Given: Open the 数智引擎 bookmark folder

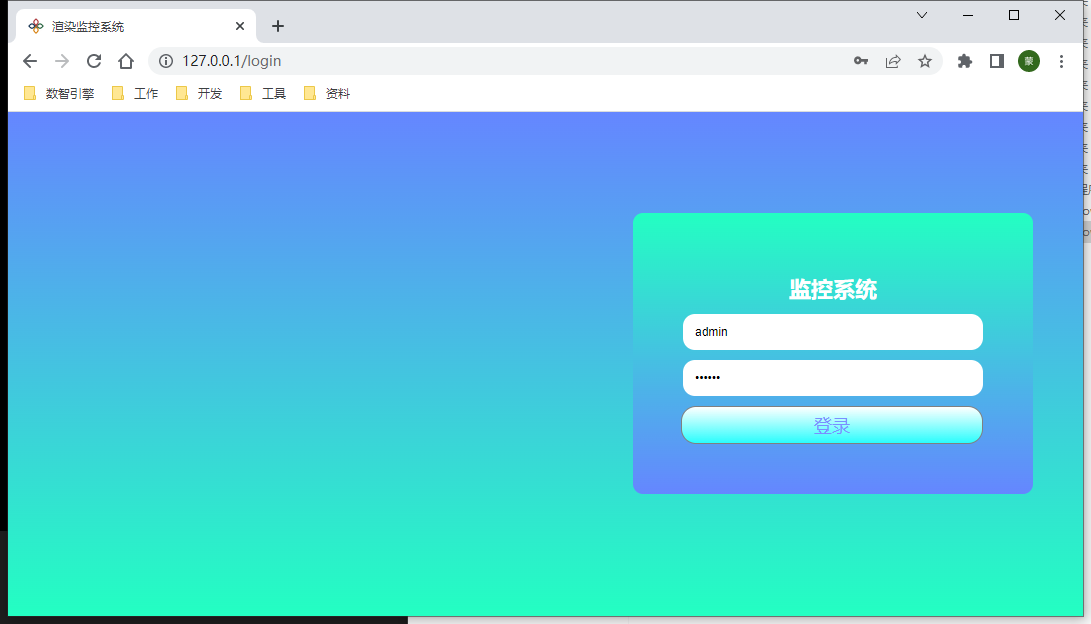Looking at the screenshot, I should [59, 93].
